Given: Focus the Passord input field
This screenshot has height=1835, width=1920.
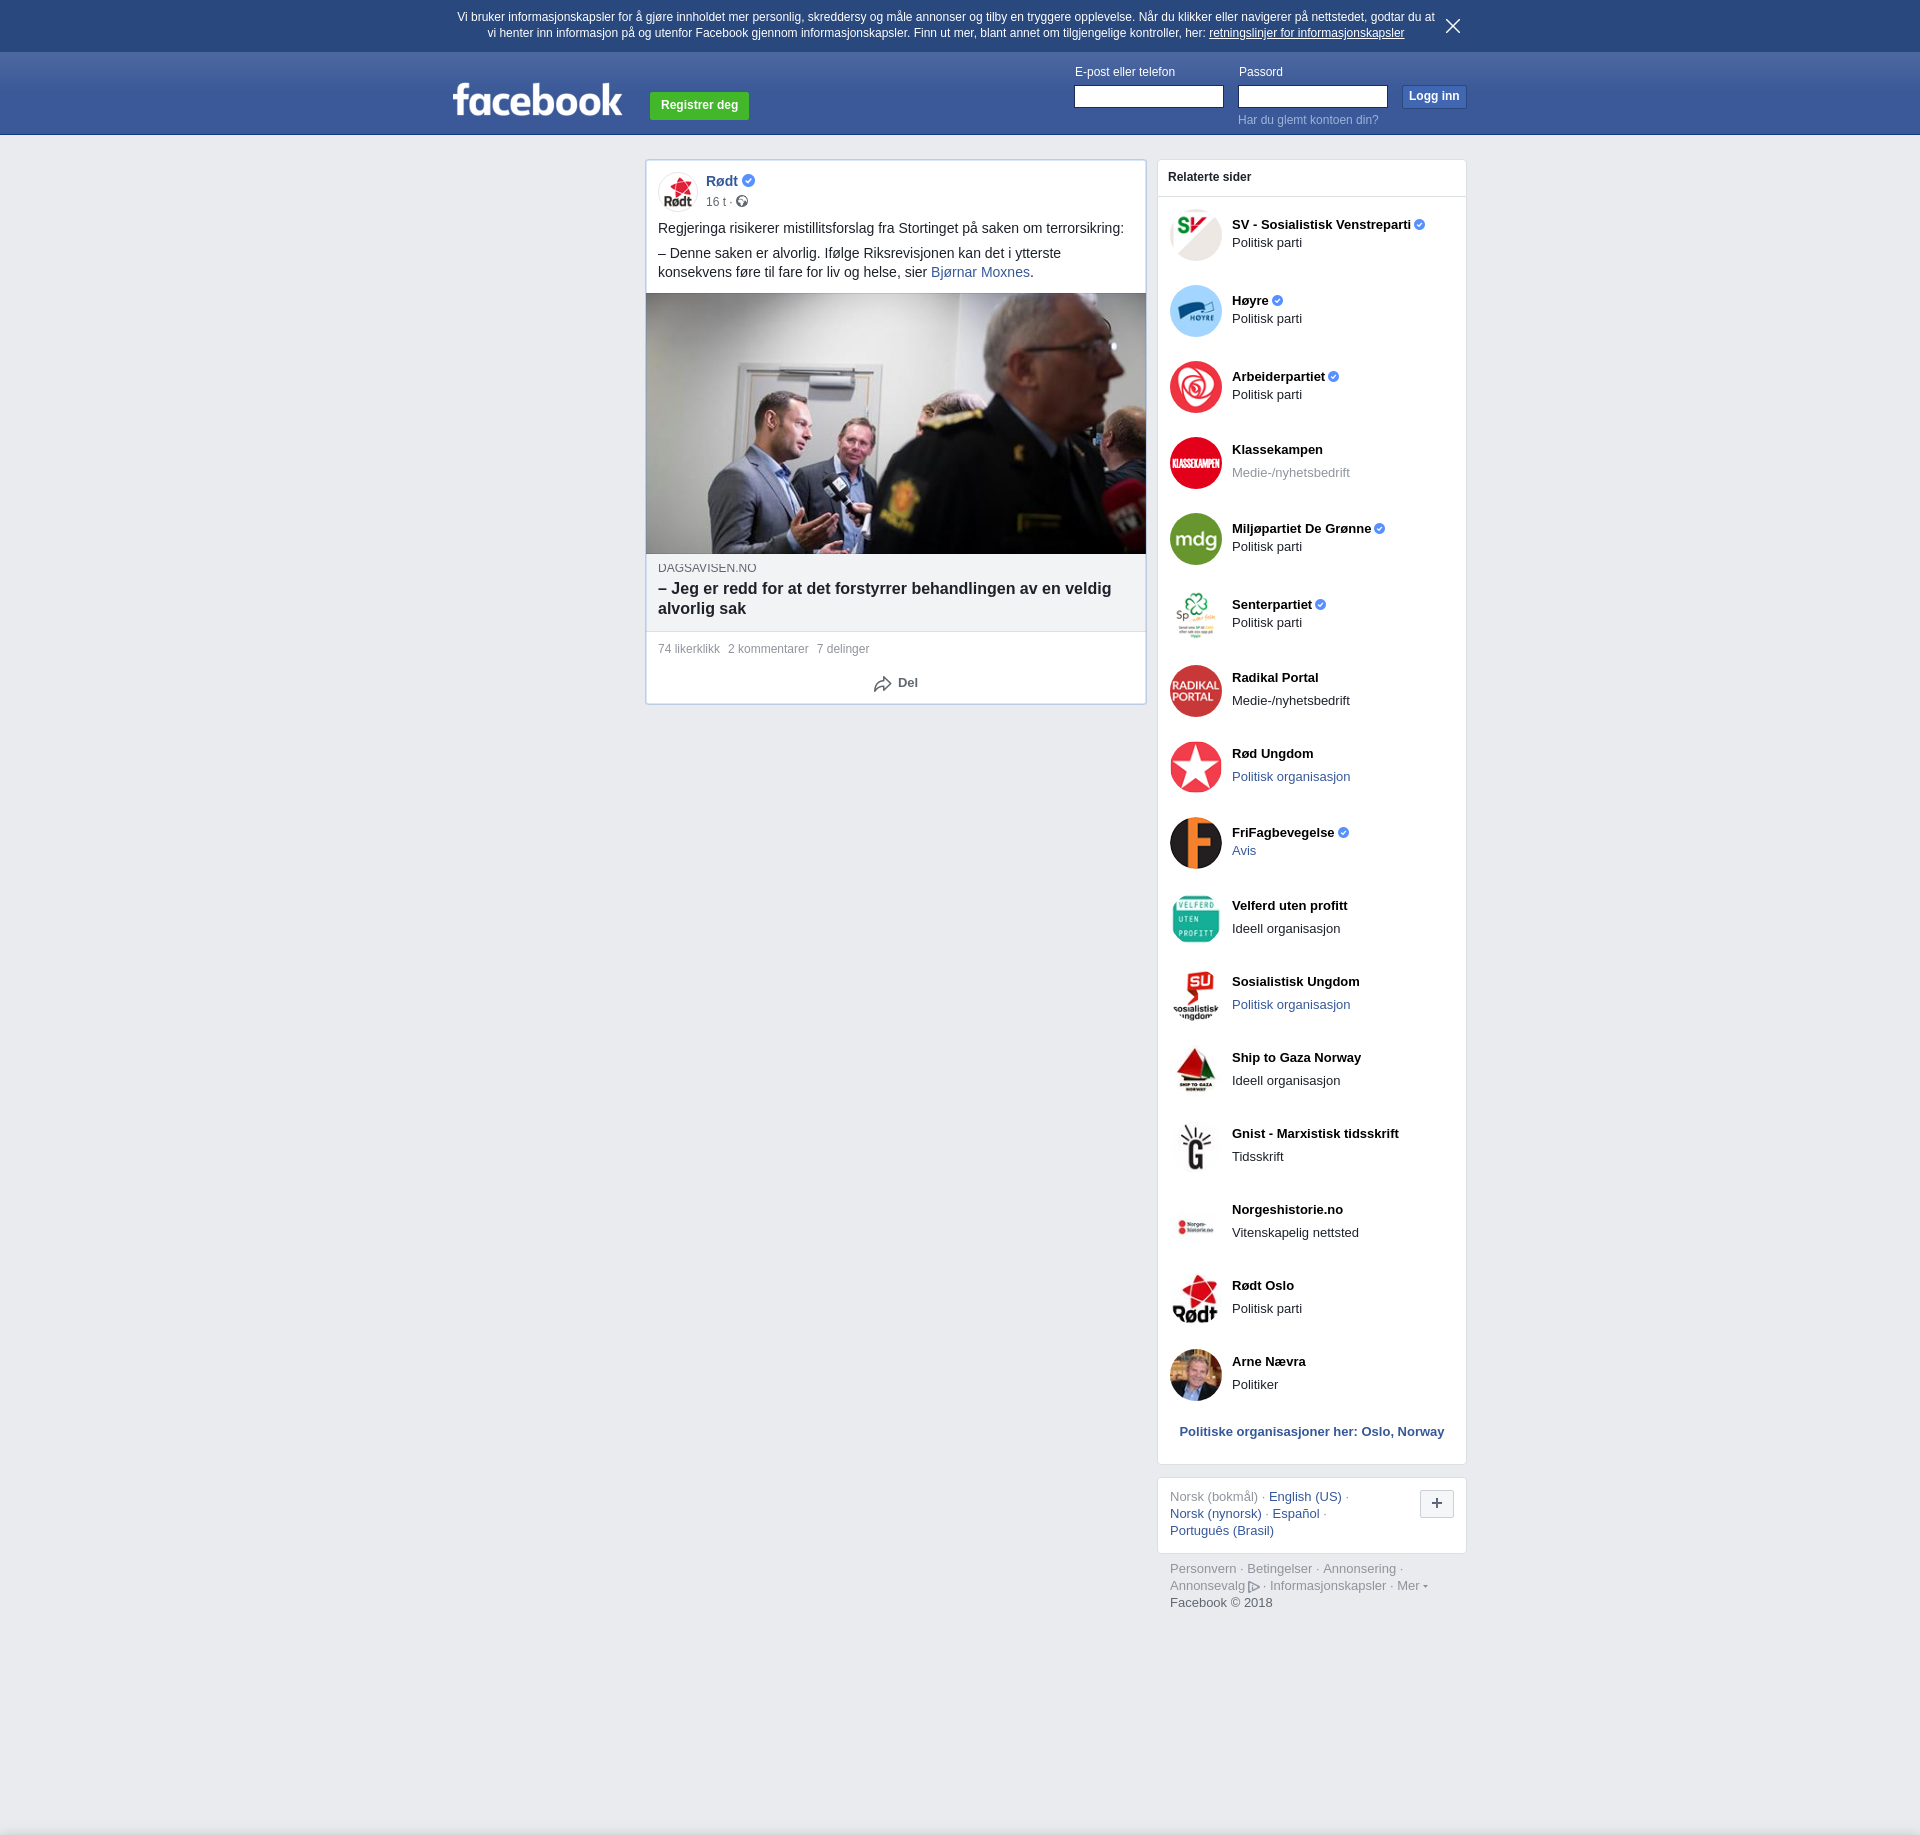Looking at the screenshot, I should (1313, 96).
